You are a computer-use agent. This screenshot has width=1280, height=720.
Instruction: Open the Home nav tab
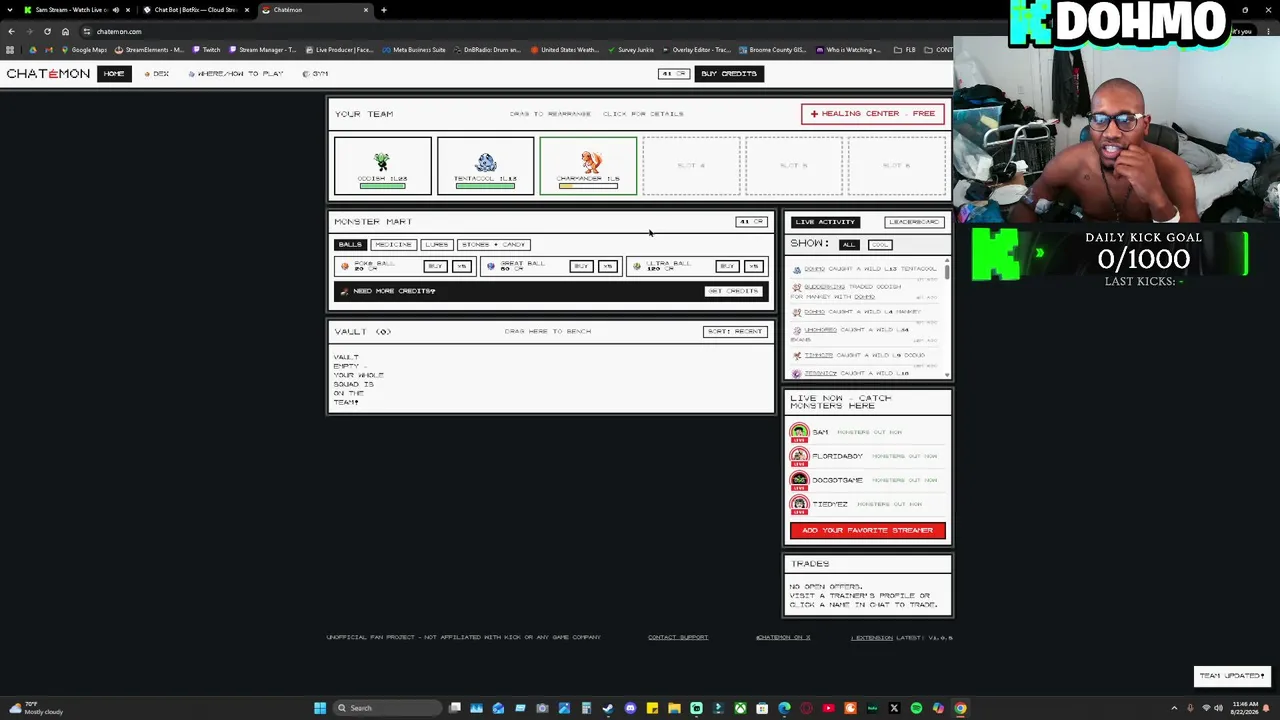(114, 73)
